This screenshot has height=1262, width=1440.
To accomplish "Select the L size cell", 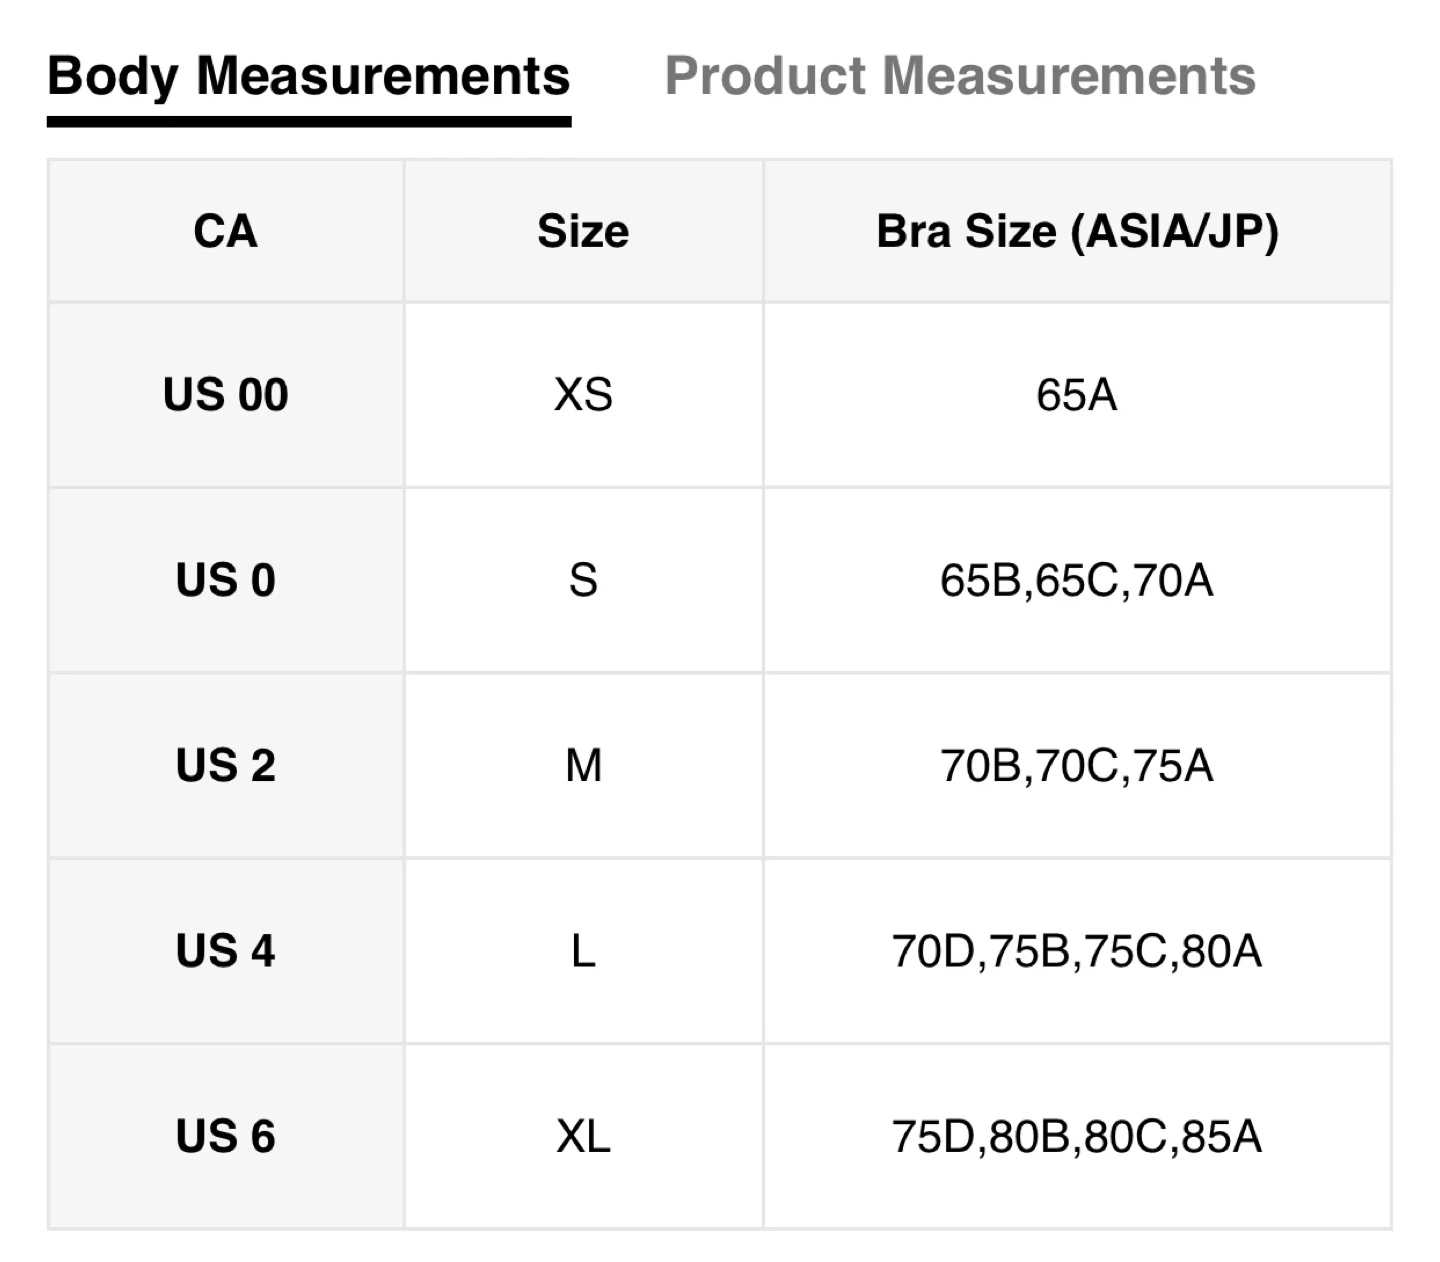I will 583,951.
